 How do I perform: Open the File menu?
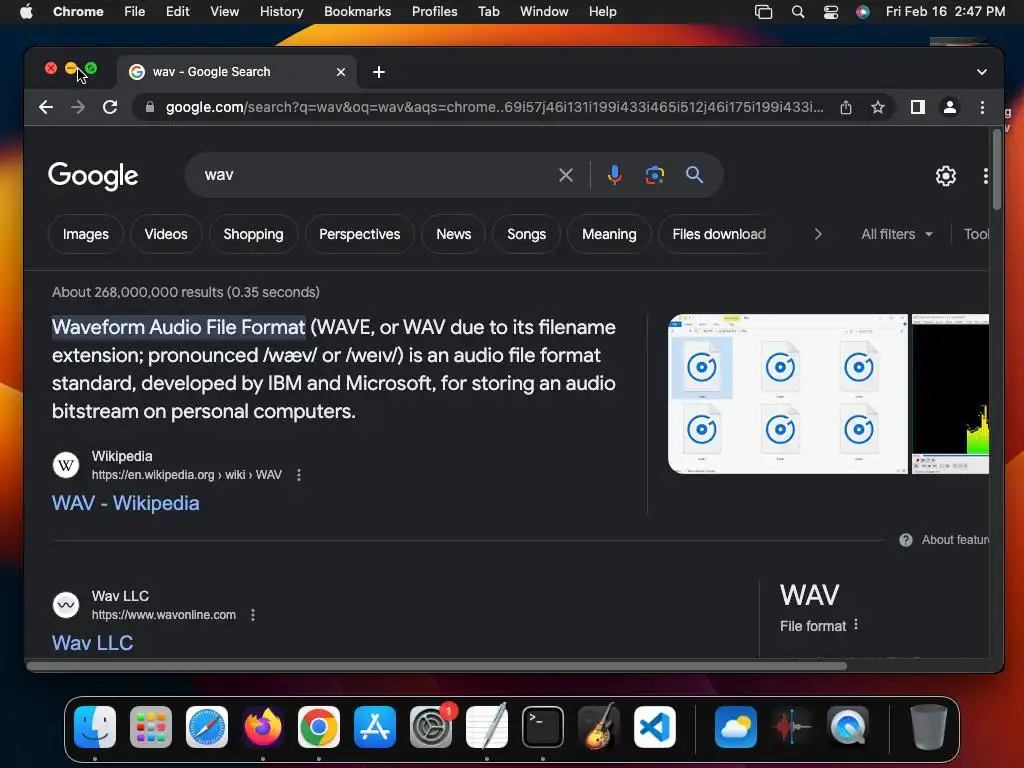pos(135,12)
